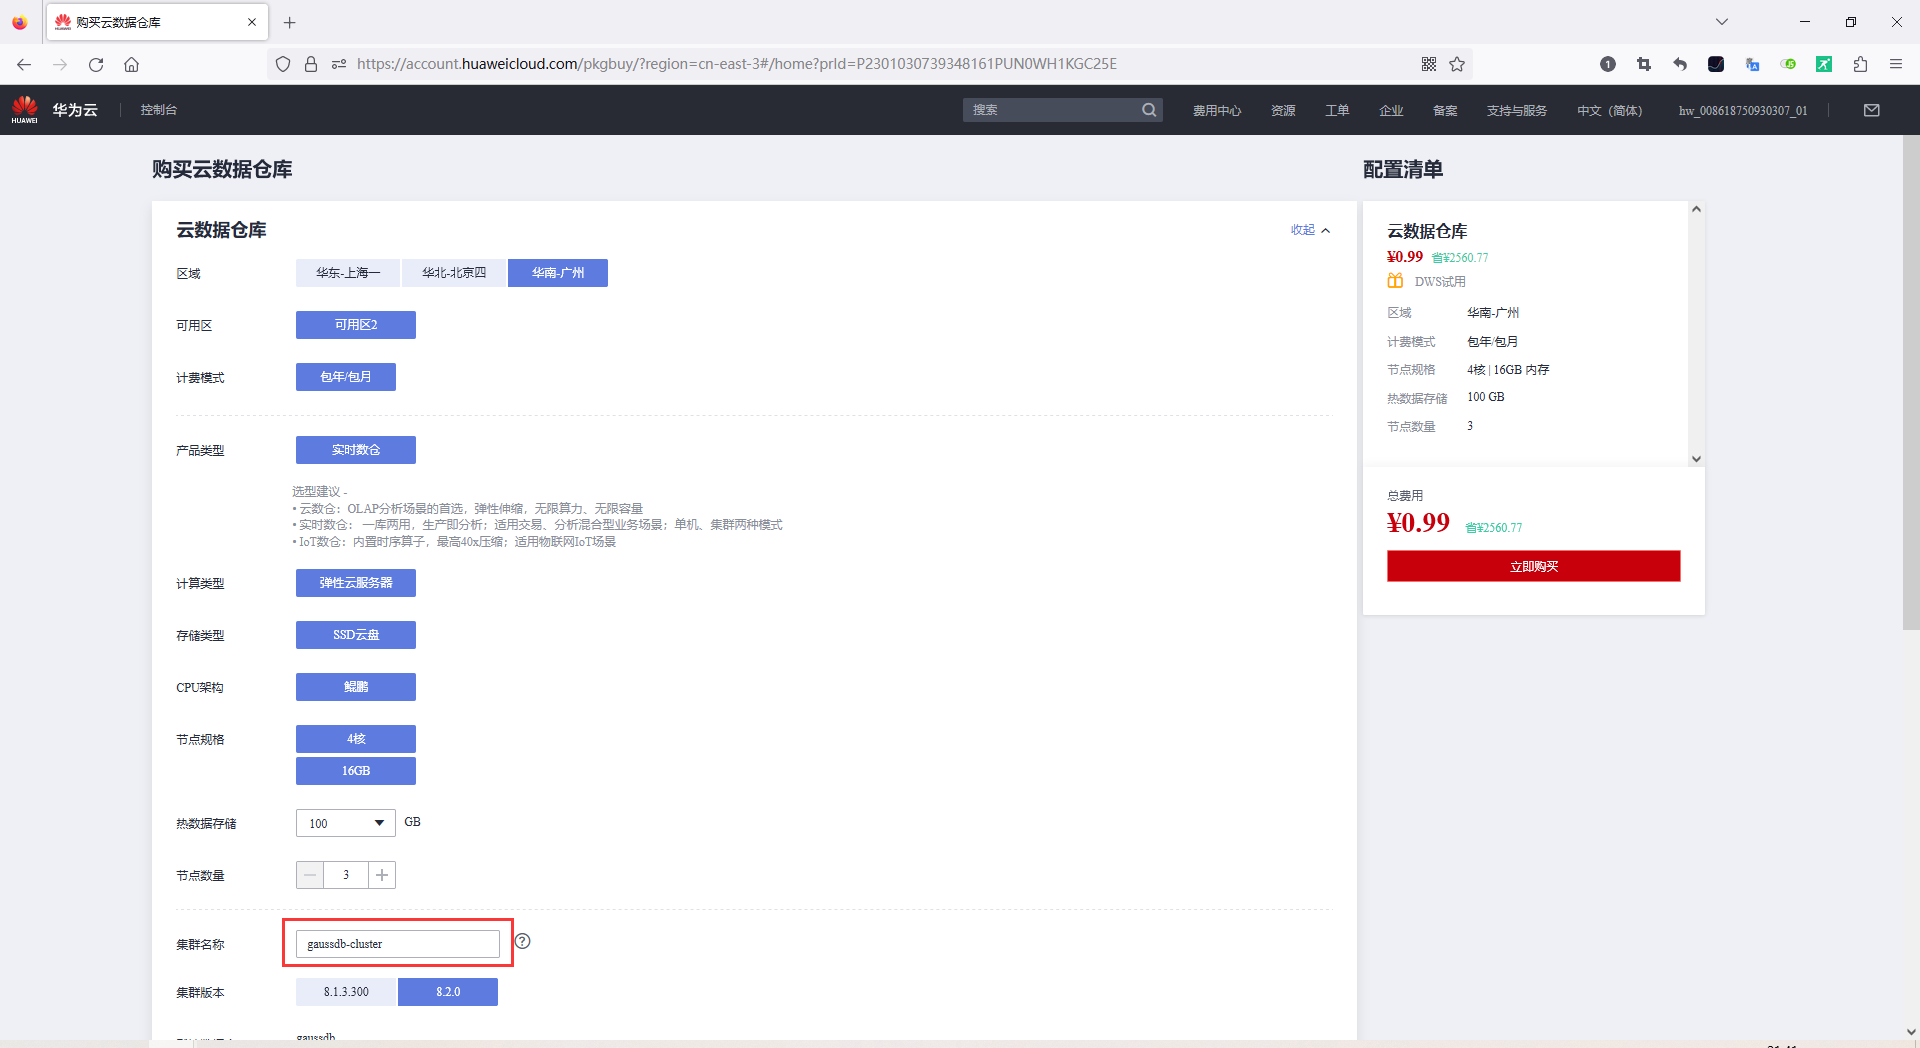Reload the current page

pyautogui.click(x=96, y=64)
